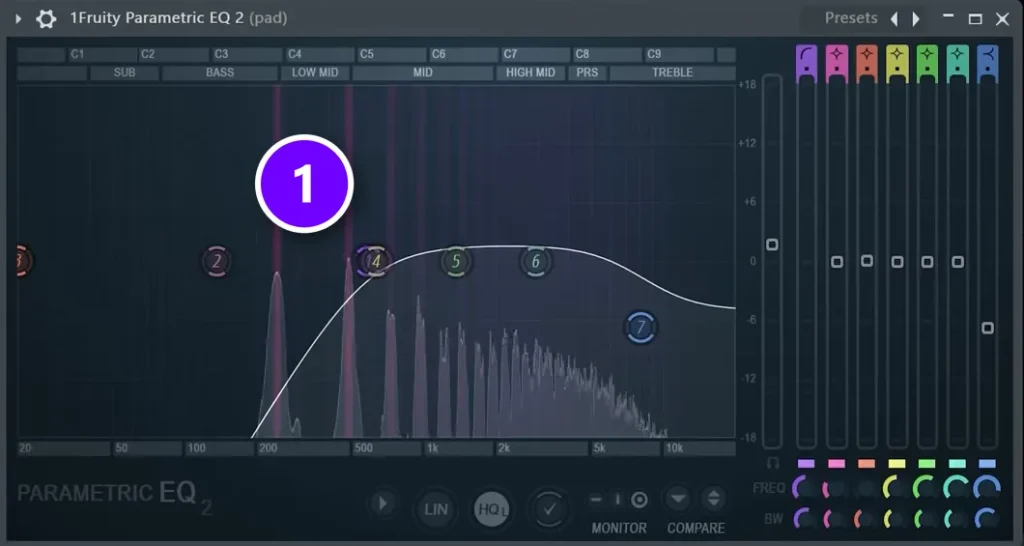Toggle the blue band 7 indicator below the sliders
Image resolution: width=1024 pixels, height=546 pixels.
pos(987,464)
